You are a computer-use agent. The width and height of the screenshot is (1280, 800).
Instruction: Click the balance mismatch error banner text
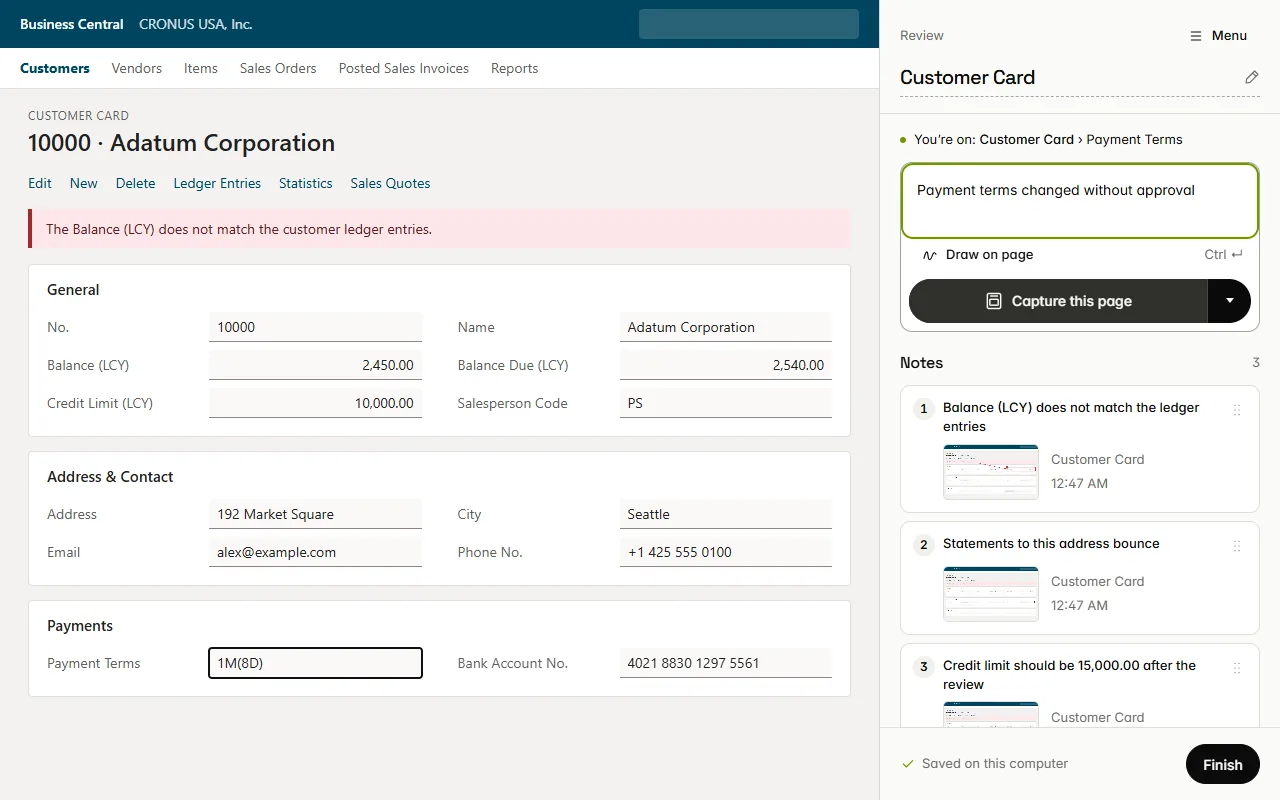pos(239,229)
